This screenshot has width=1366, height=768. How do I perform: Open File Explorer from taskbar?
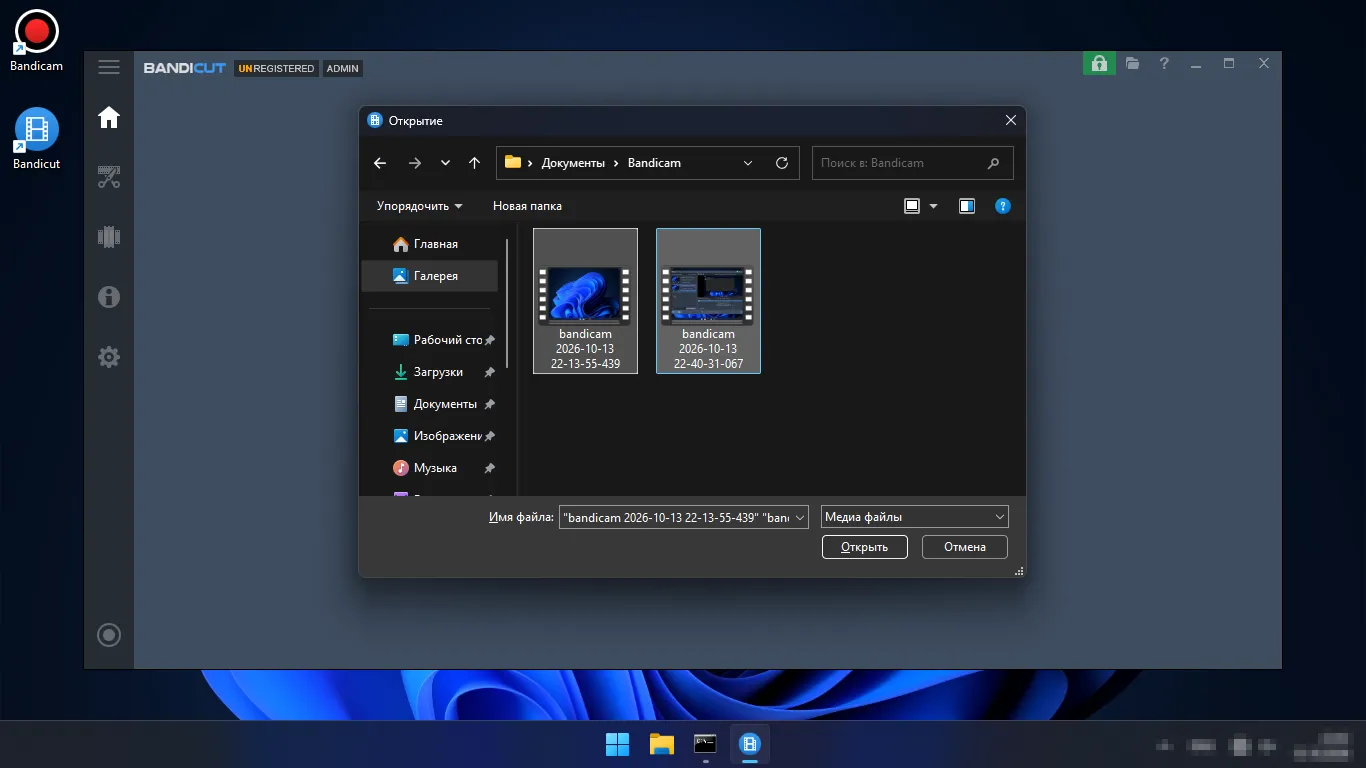[662, 744]
